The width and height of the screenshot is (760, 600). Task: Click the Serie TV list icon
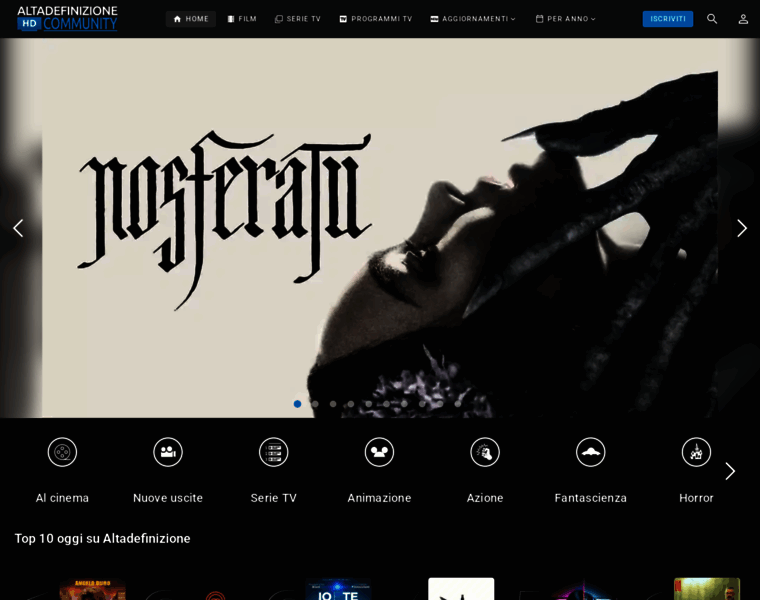273,452
